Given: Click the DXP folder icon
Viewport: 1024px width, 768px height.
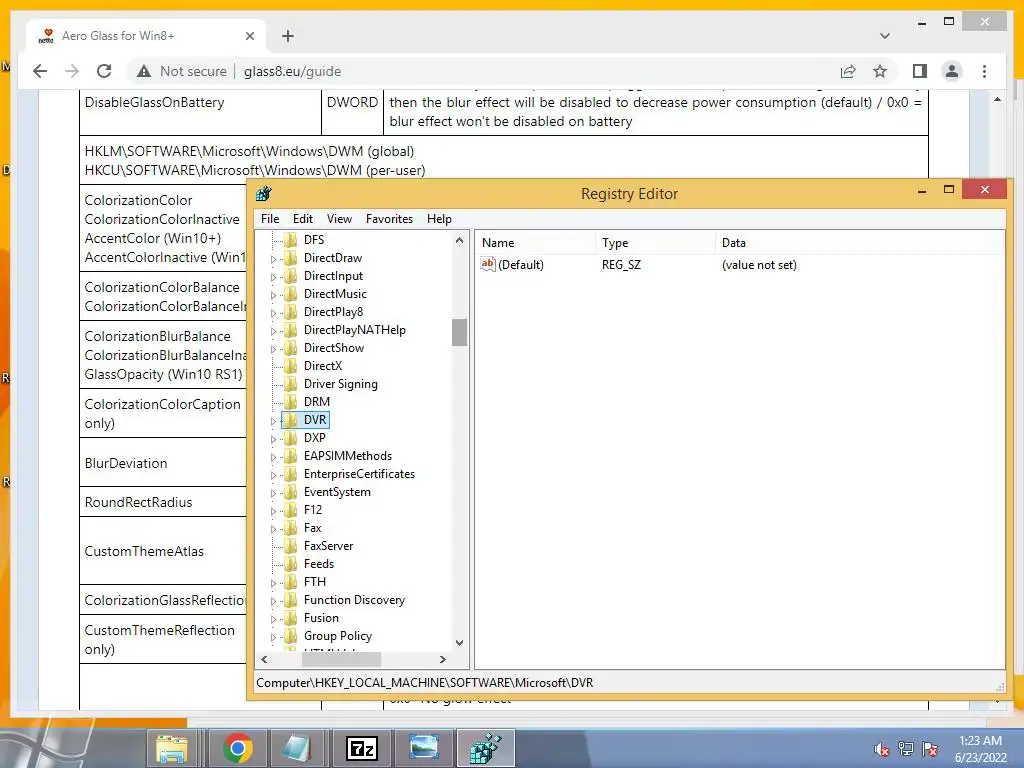Looking at the screenshot, I should 291,438.
